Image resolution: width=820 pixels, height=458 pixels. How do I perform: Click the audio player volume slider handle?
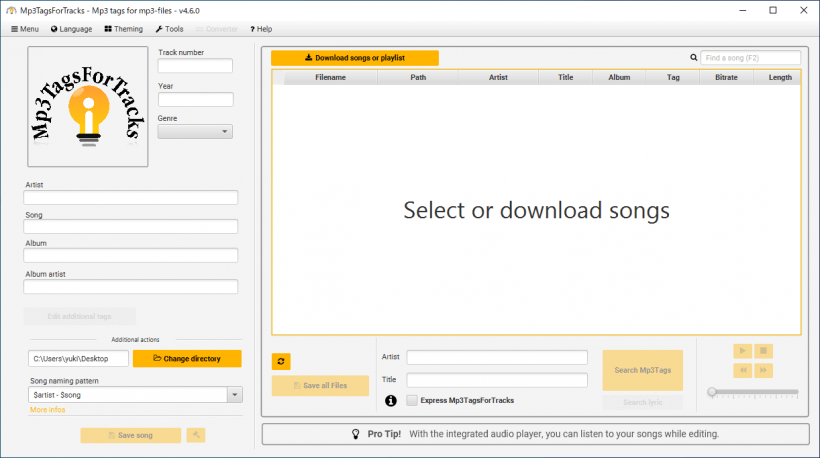(712, 392)
